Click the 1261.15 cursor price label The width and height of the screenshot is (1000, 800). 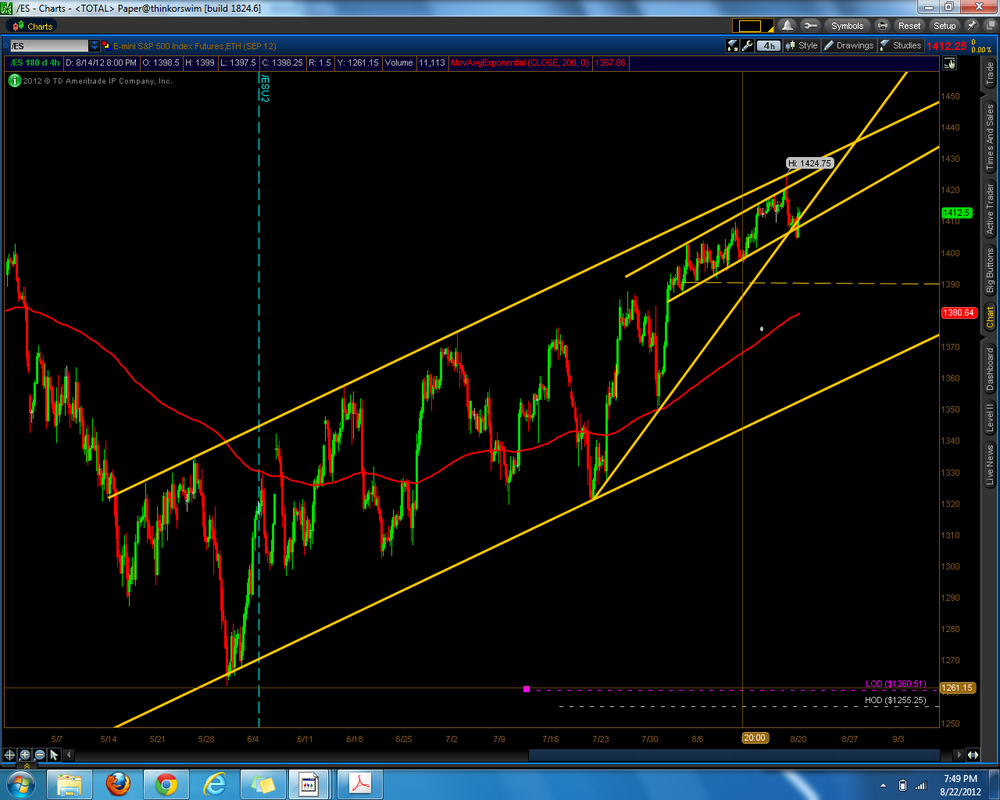point(958,688)
